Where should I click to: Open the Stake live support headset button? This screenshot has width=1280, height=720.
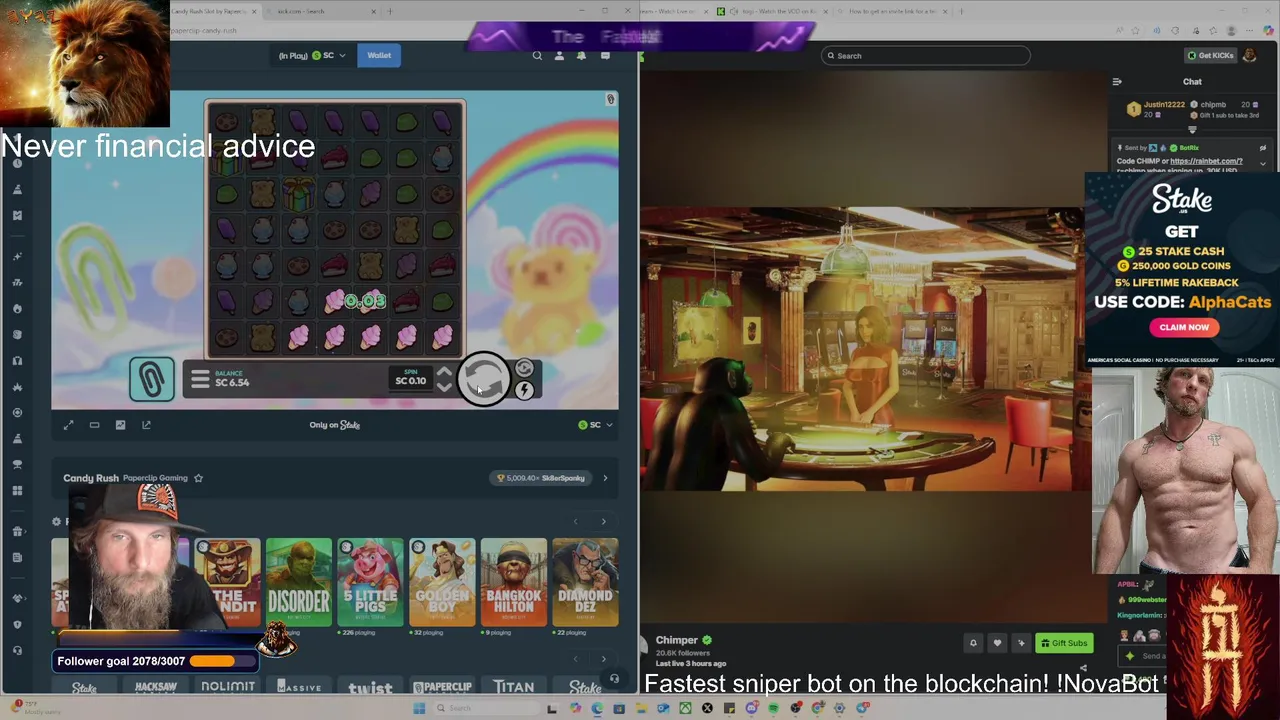tap(614, 679)
